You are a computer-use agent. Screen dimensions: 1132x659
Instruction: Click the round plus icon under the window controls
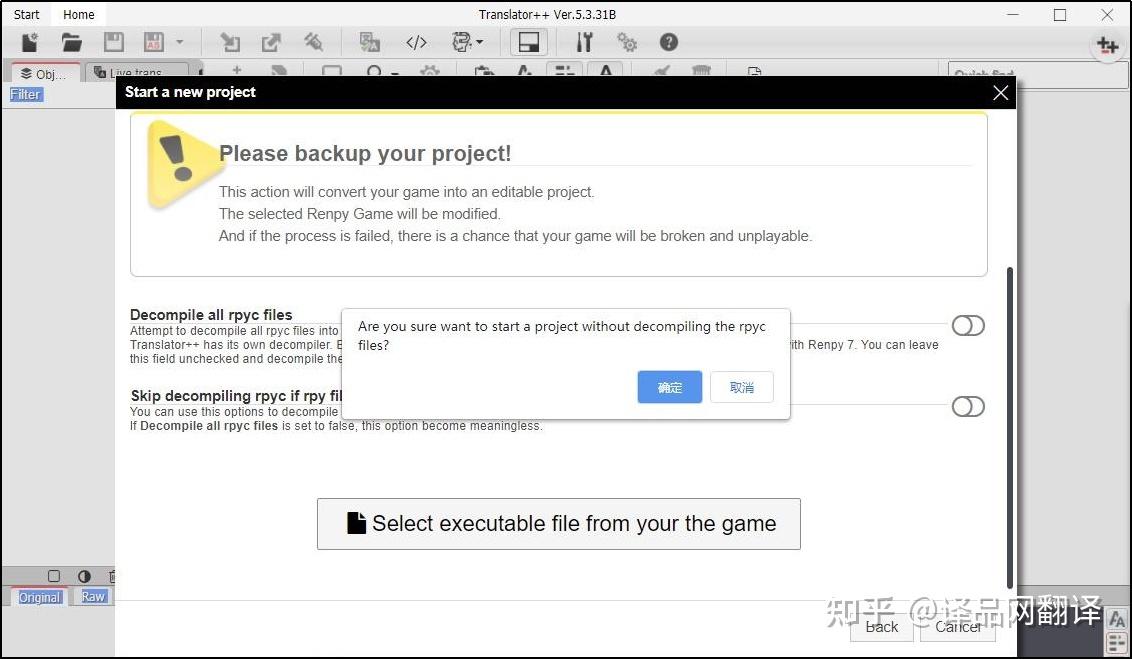coord(1107,46)
